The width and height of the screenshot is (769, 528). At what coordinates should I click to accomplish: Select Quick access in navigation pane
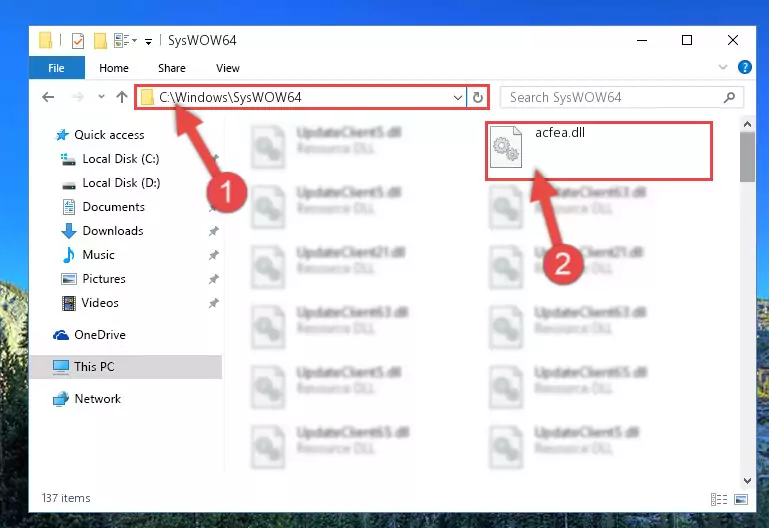tap(109, 135)
